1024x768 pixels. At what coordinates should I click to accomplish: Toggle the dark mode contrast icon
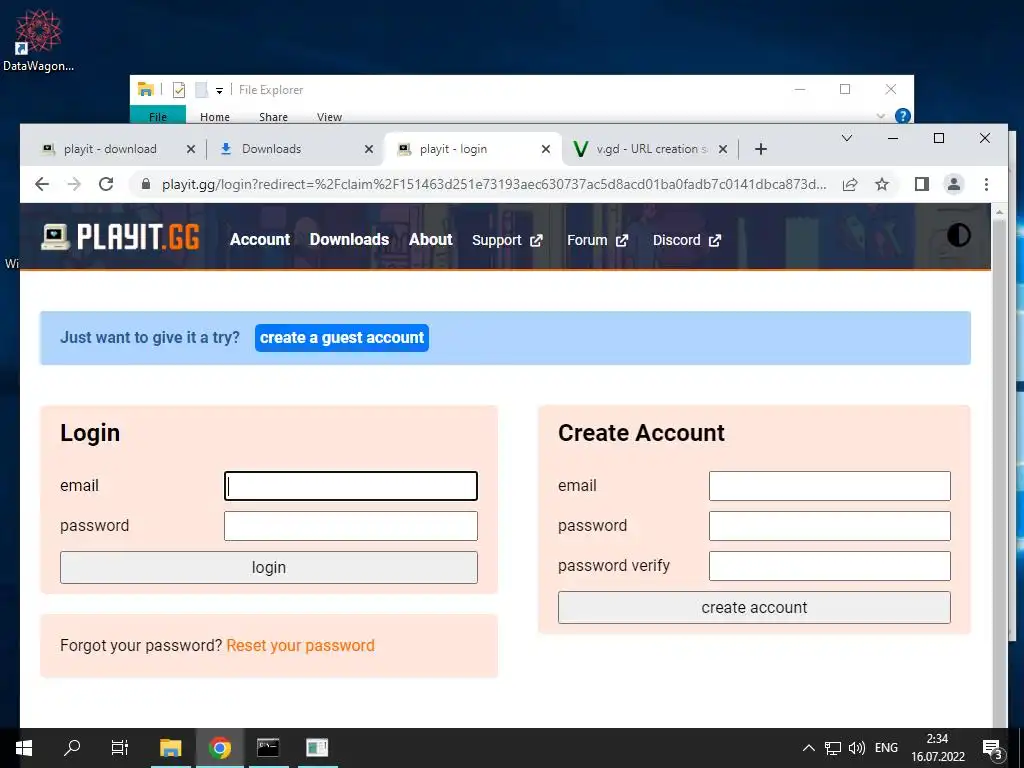click(959, 235)
